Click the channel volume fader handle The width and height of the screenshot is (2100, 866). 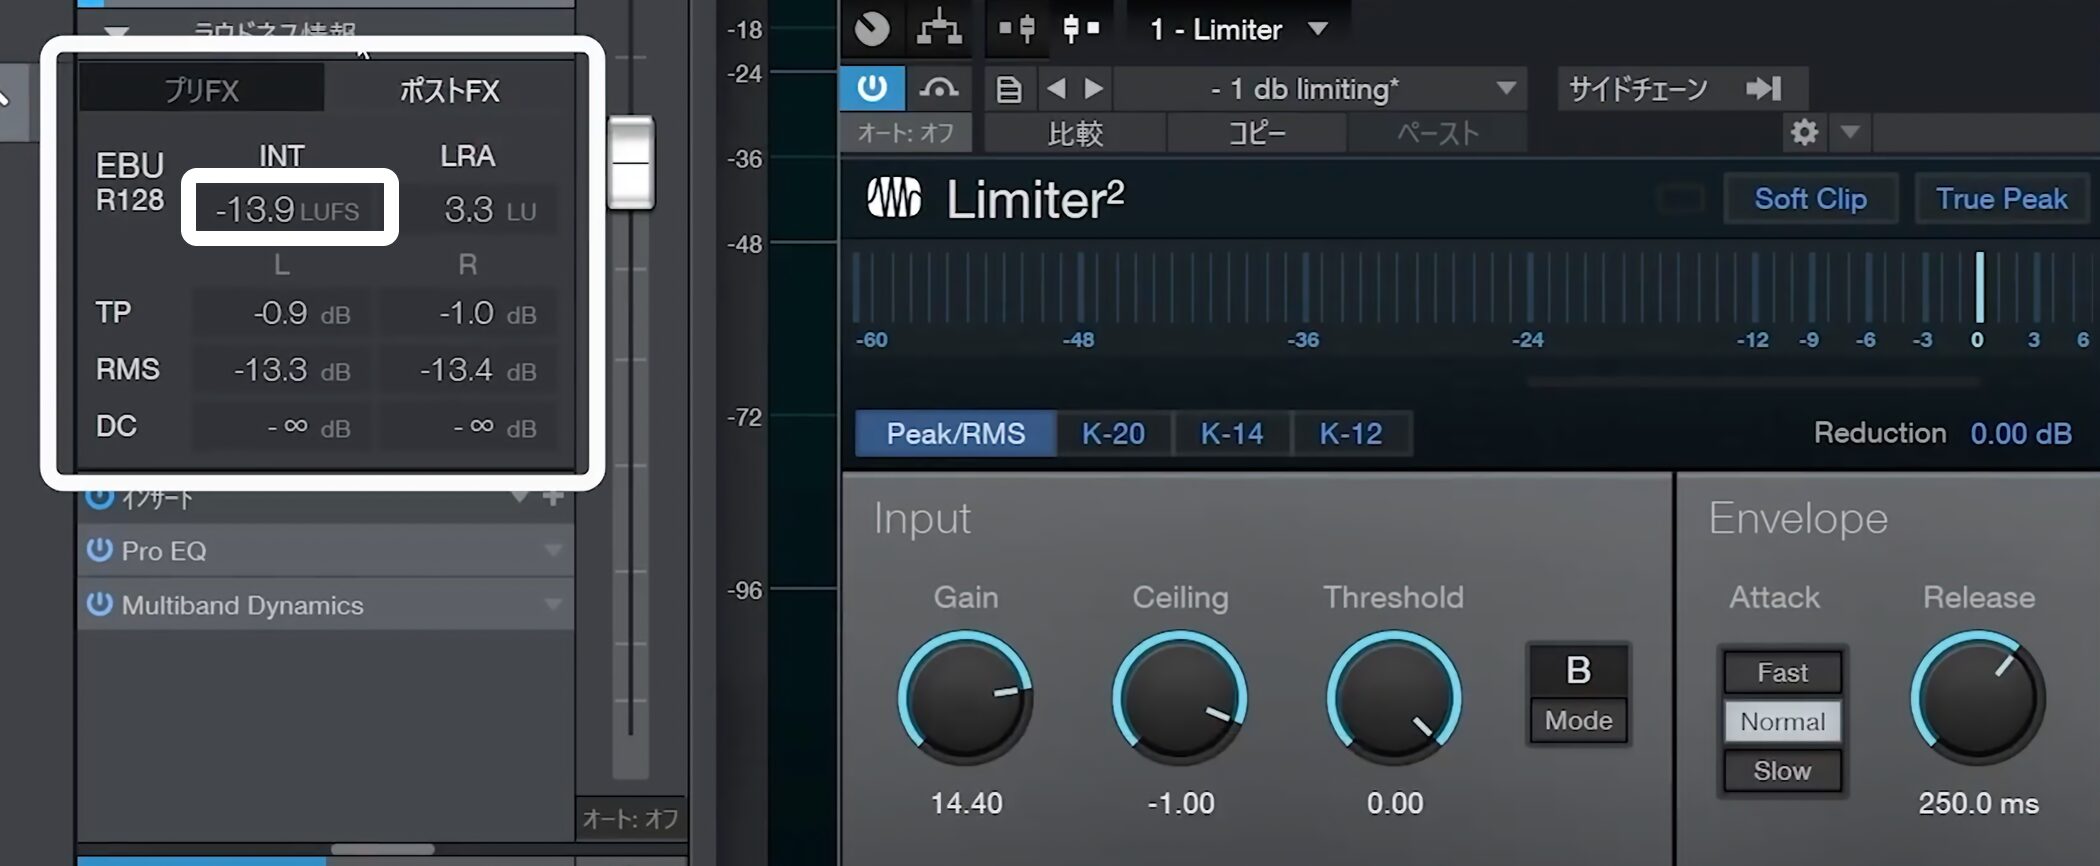click(x=631, y=163)
